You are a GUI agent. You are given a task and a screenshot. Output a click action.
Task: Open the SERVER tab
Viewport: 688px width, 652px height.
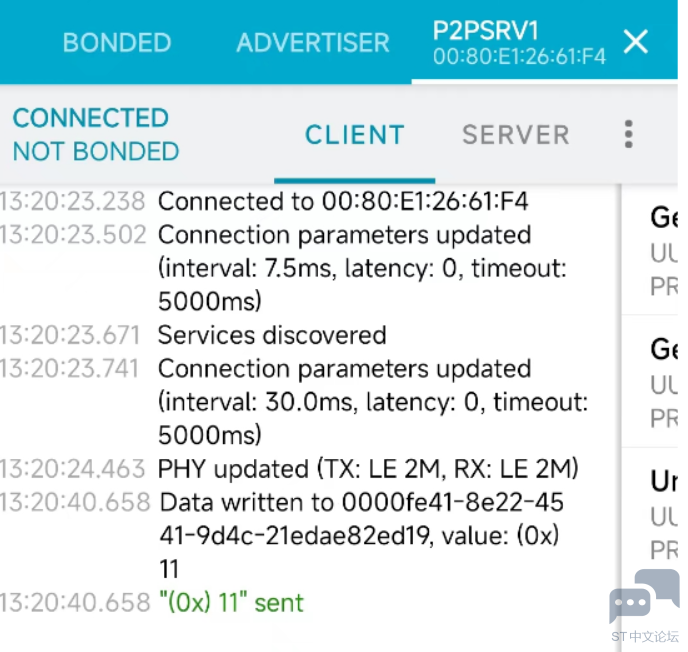click(x=515, y=135)
